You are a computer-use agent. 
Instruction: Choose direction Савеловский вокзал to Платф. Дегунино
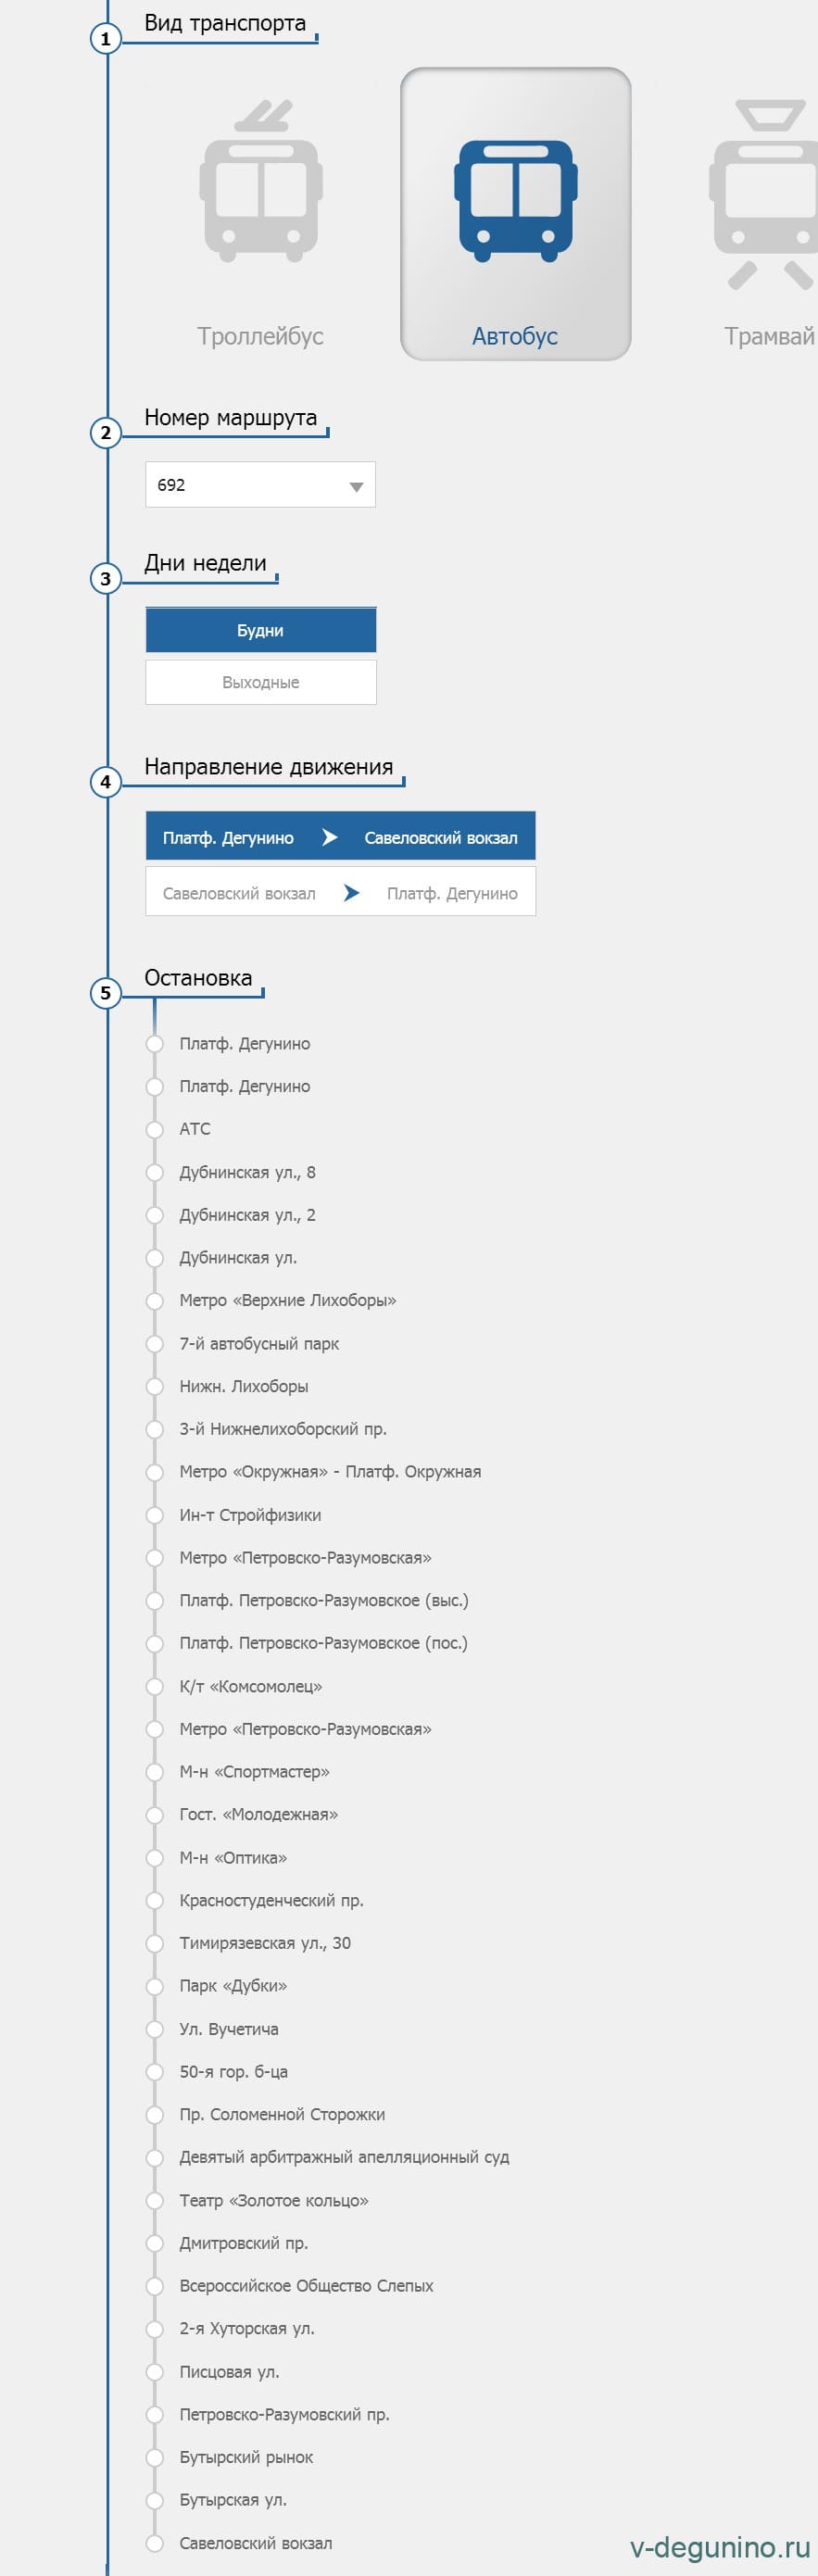pyautogui.click(x=340, y=893)
